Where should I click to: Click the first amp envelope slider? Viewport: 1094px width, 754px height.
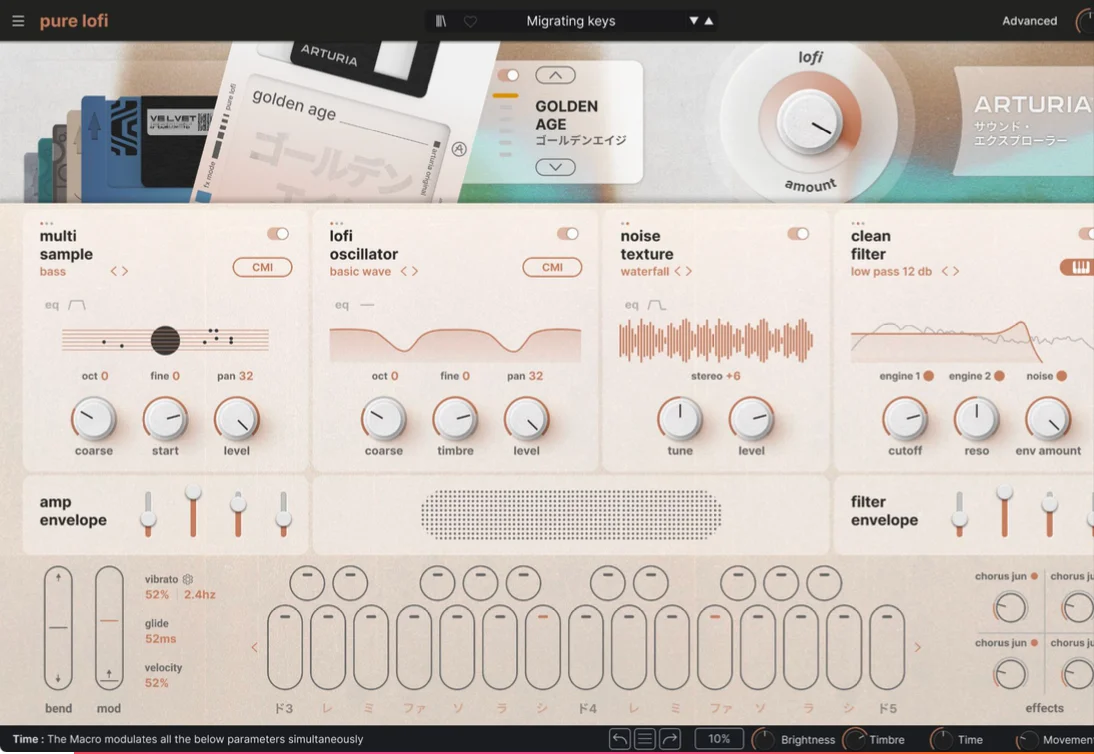pyautogui.click(x=148, y=514)
